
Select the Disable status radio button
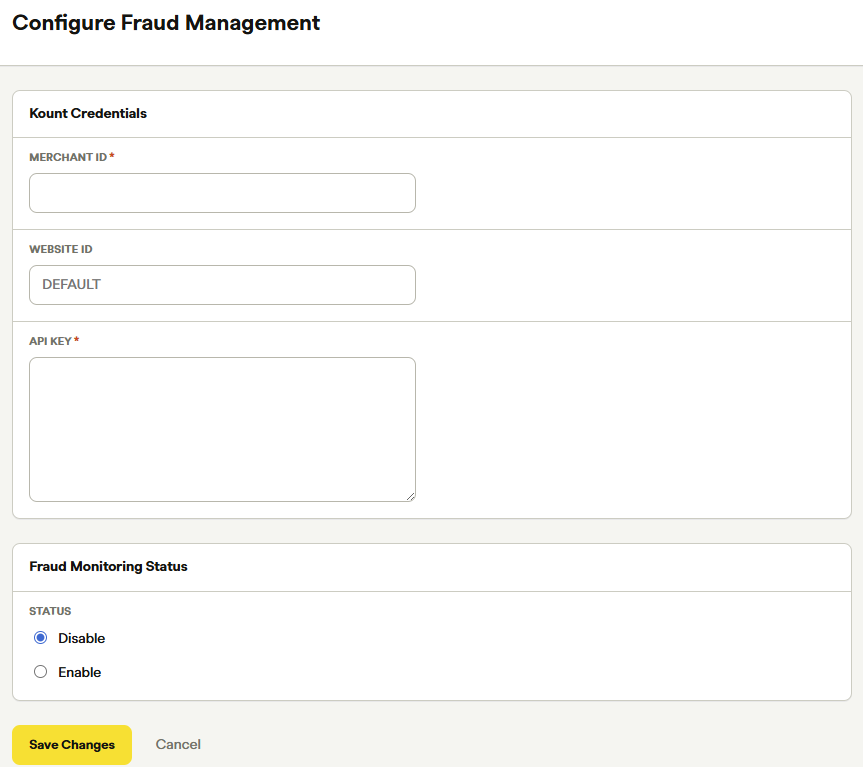point(40,638)
